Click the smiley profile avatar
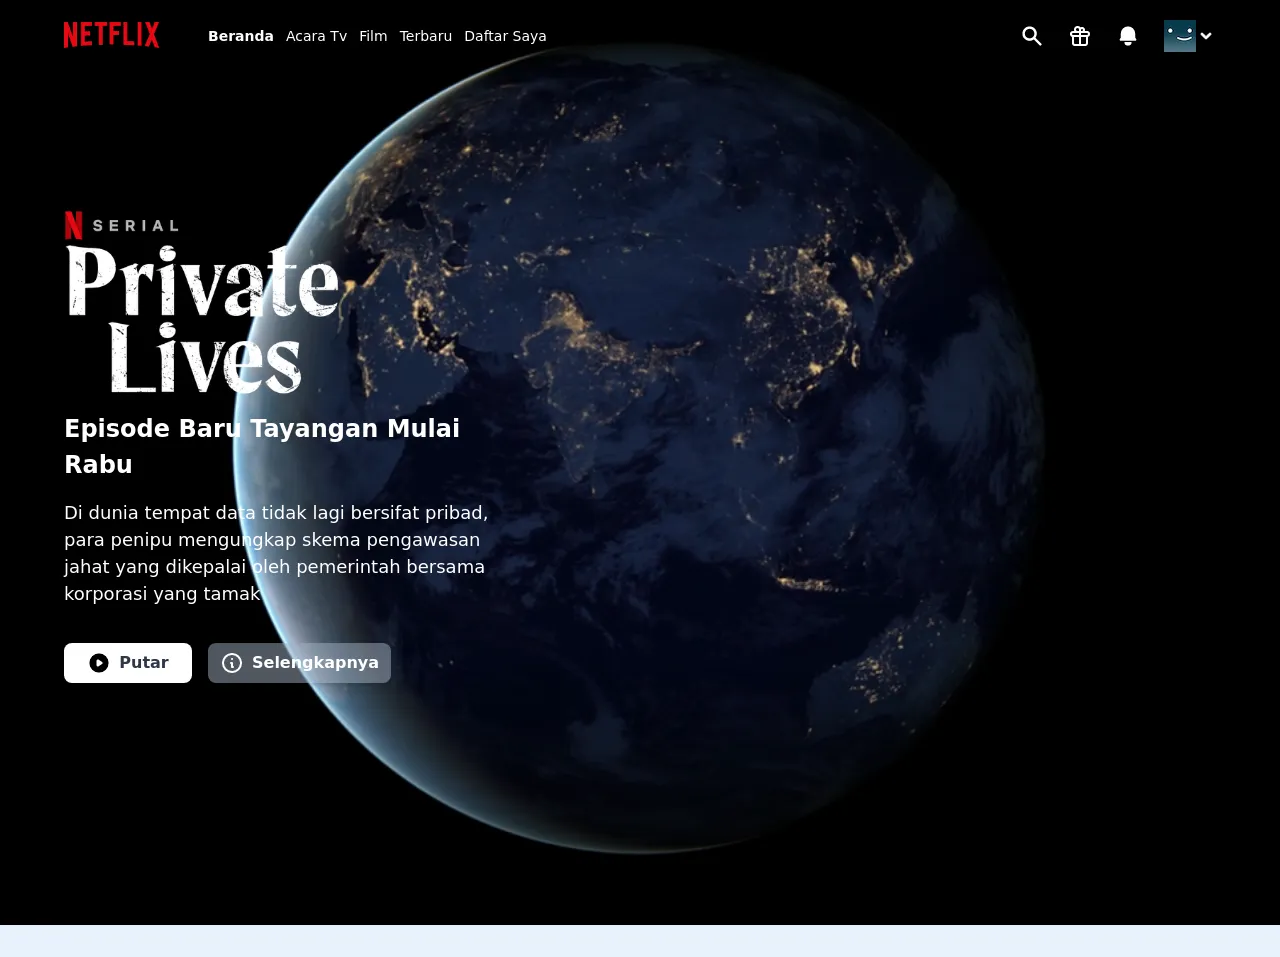 click(x=1179, y=36)
